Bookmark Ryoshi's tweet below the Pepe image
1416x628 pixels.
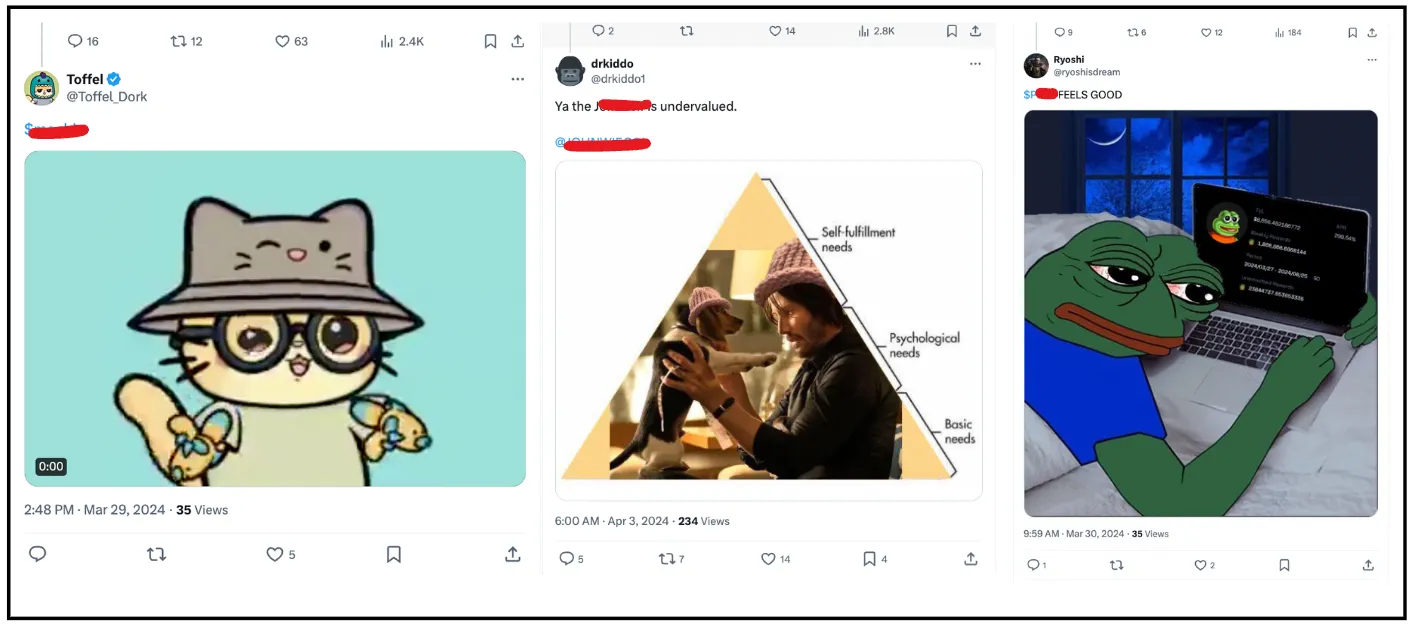click(1284, 565)
